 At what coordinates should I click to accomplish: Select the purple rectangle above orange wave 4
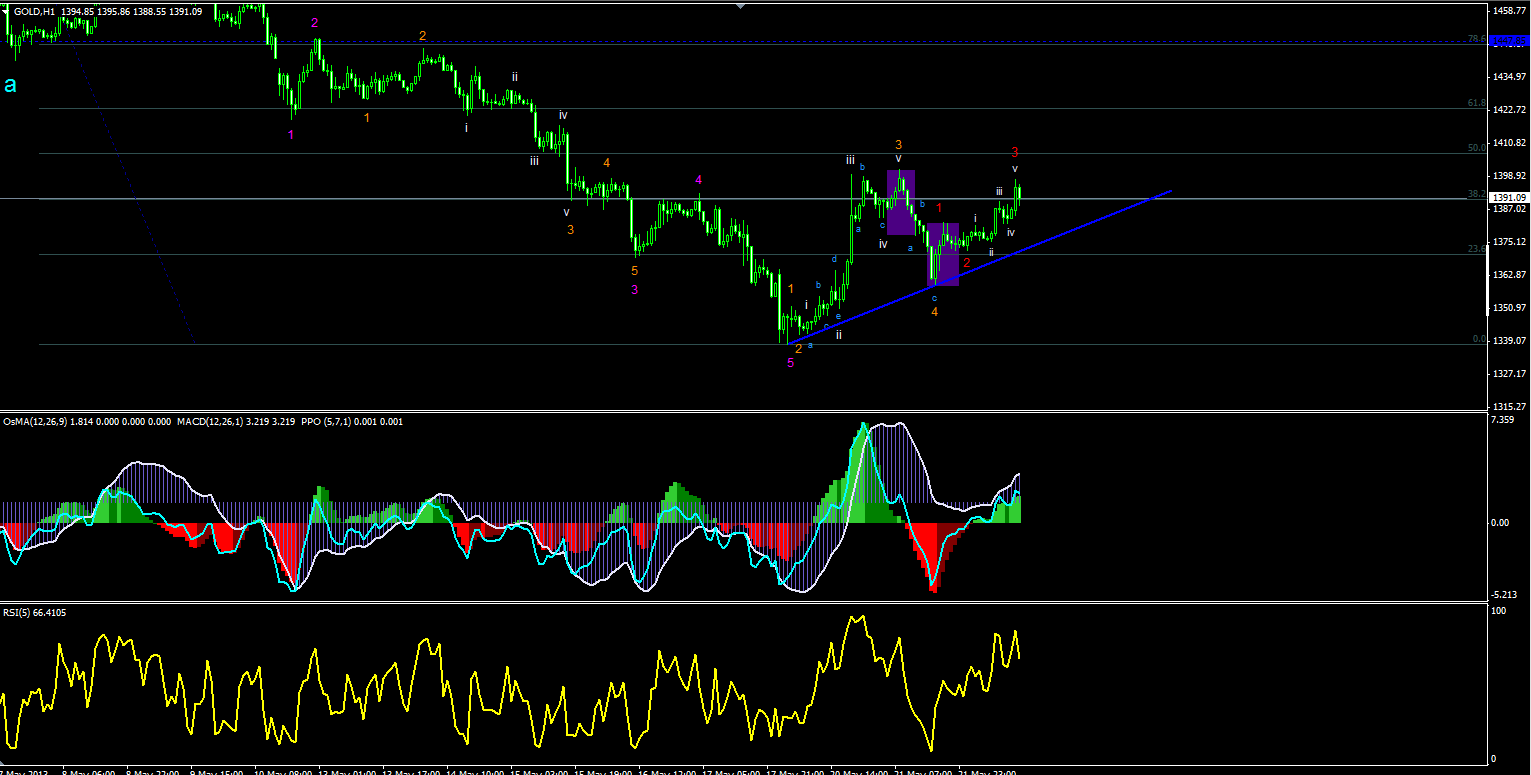943,254
